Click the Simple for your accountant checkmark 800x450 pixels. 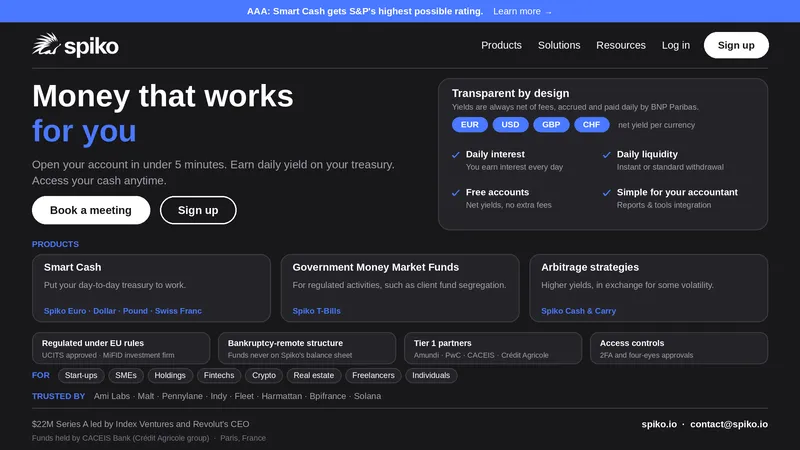[x=607, y=193]
